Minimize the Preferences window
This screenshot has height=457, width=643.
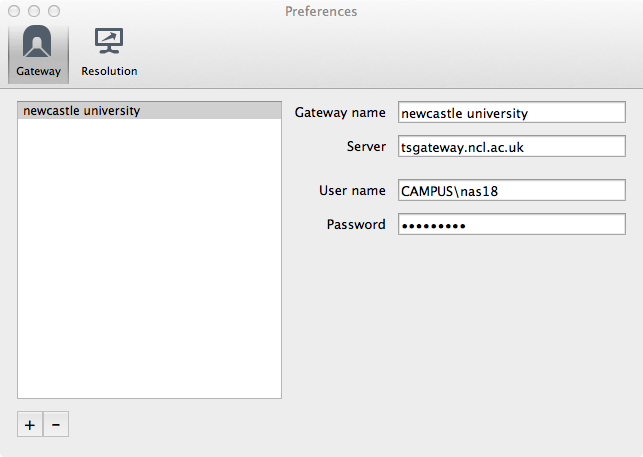34,11
